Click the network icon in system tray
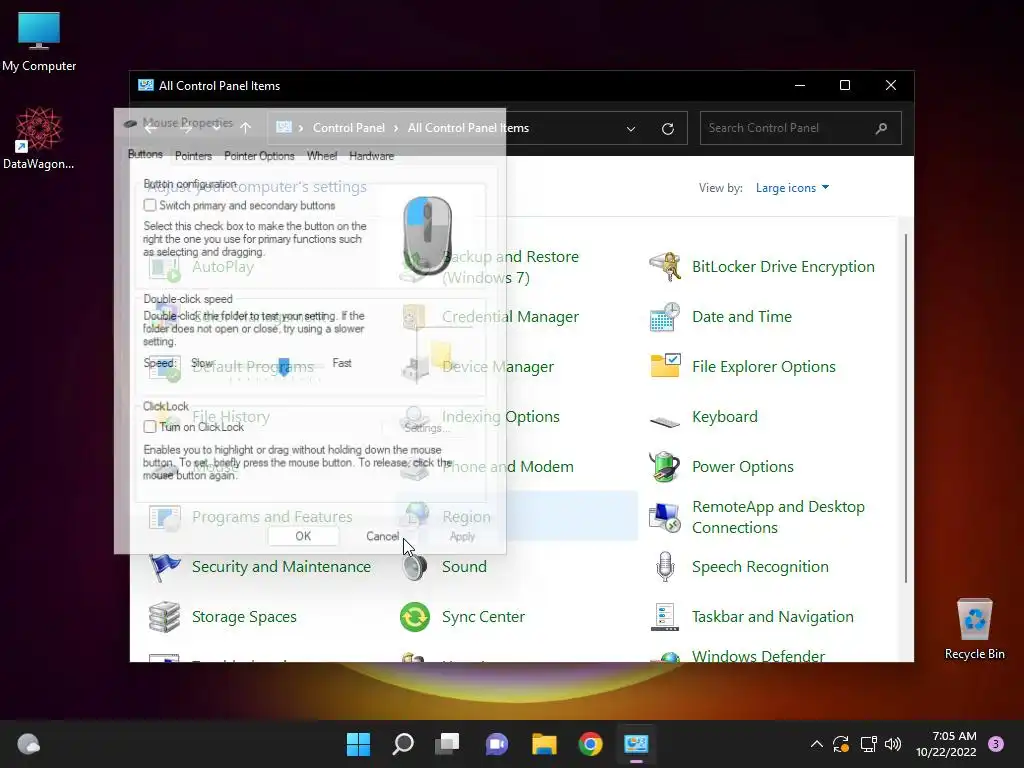Screen dimensions: 1024x768 pyautogui.click(x=868, y=744)
